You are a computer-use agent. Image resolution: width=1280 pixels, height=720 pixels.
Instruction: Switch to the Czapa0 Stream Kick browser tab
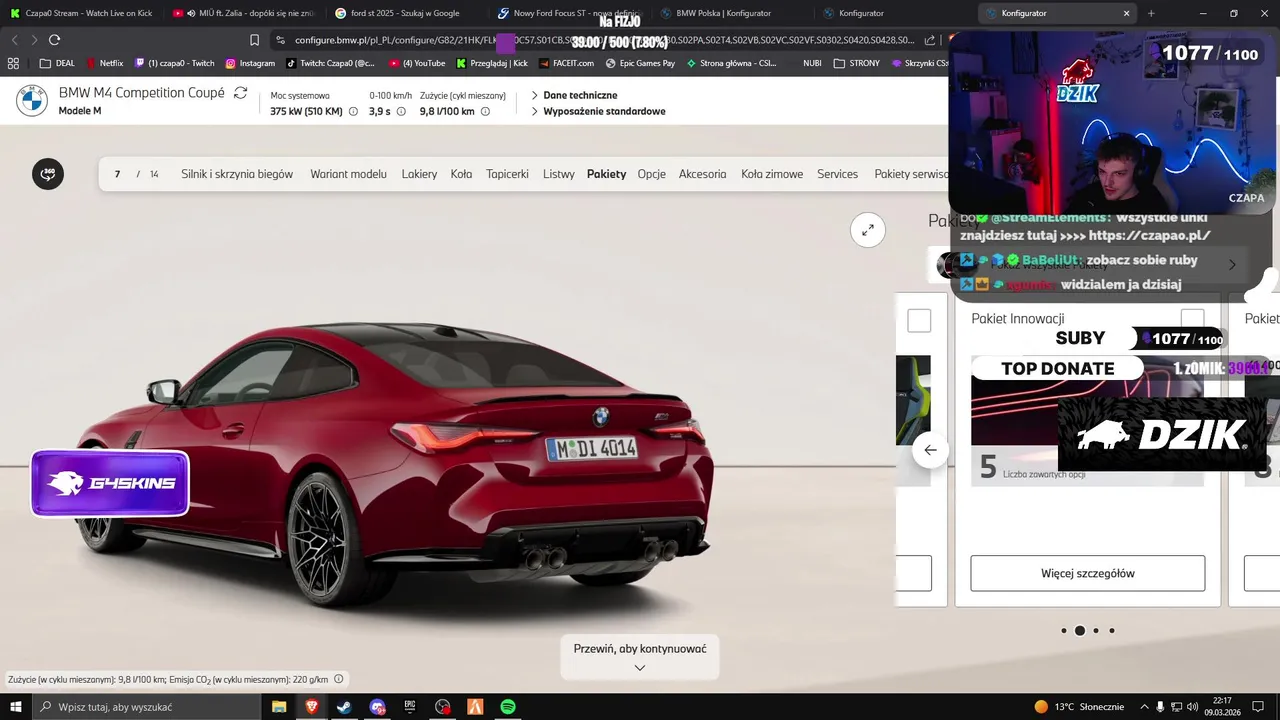[x=80, y=13]
